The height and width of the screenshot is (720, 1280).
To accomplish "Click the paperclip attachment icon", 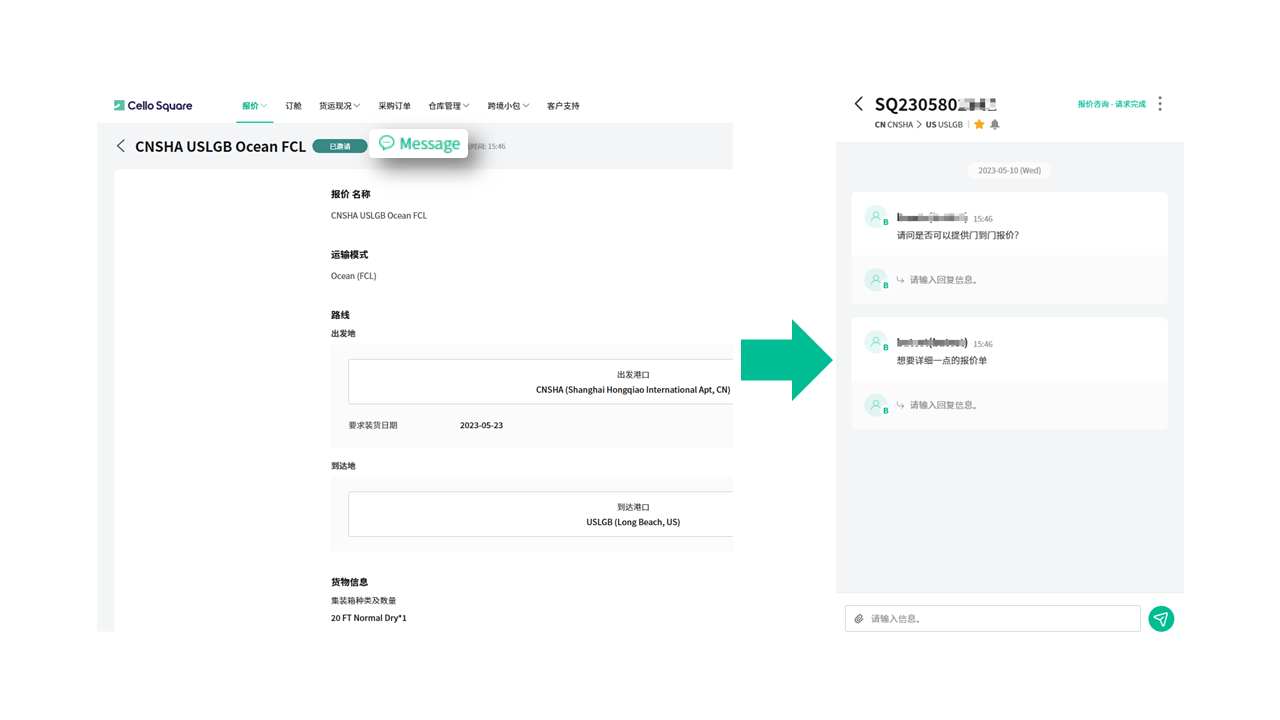I will click(x=858, y=619).
